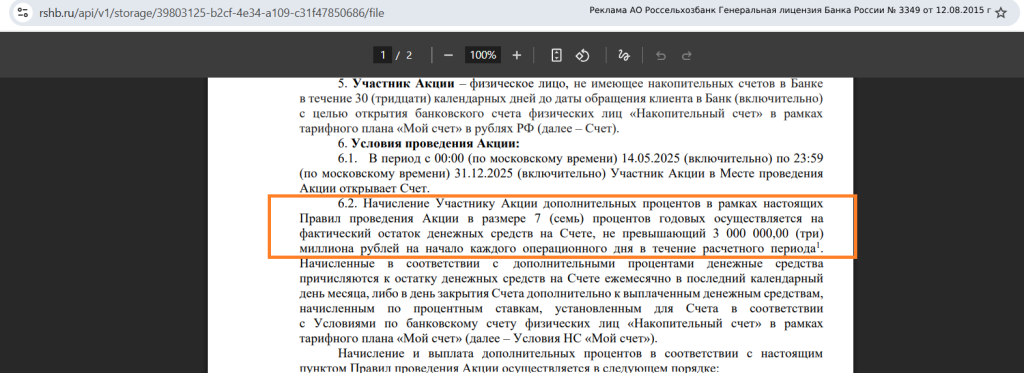Click the undo arrow in PDF toolbar
Image resolution: width=1024 pixels, height=373 pixels.
click(x=660, y=56)
